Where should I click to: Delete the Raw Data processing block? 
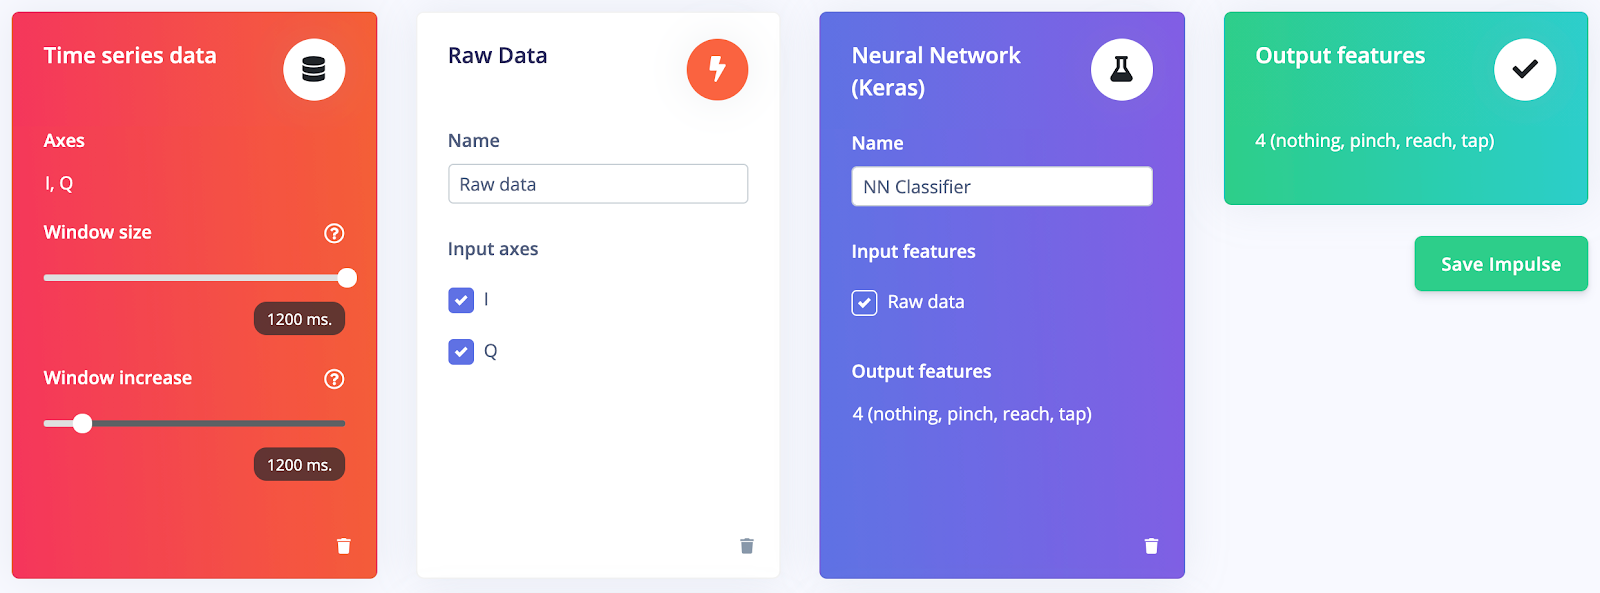[747, 546]
